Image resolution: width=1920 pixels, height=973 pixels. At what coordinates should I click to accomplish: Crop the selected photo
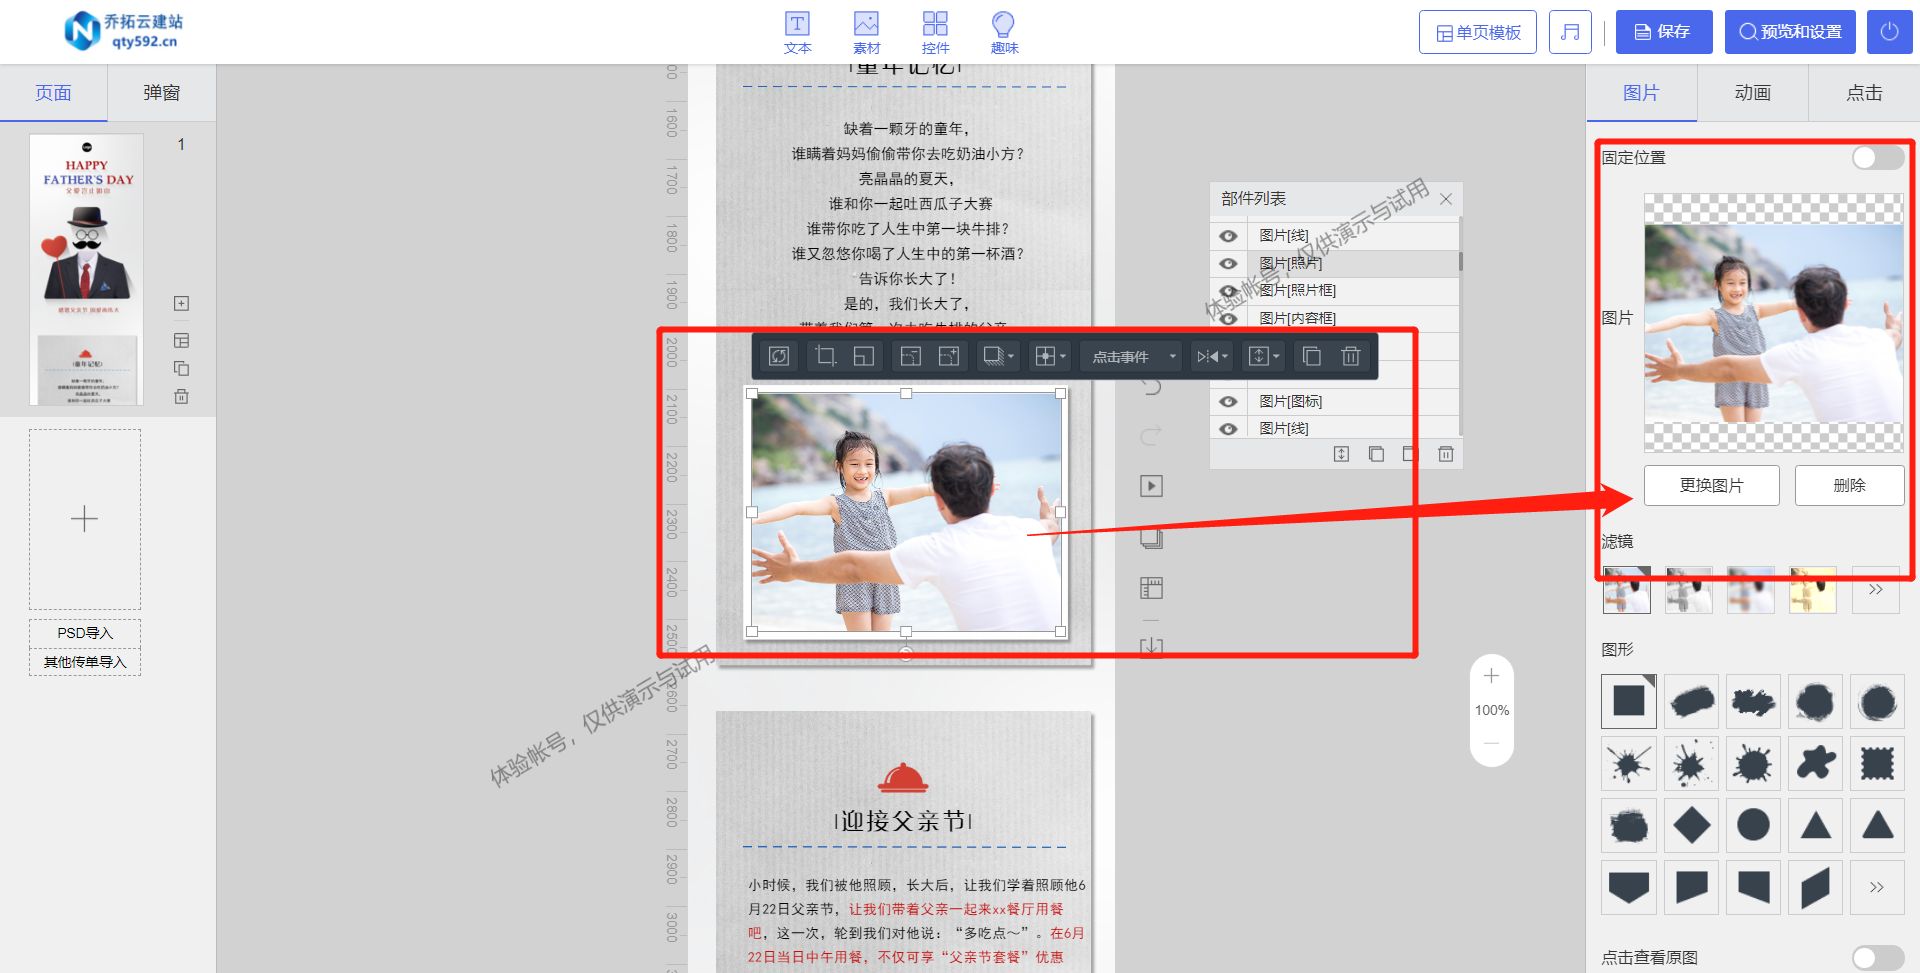(x=825, y=356)
